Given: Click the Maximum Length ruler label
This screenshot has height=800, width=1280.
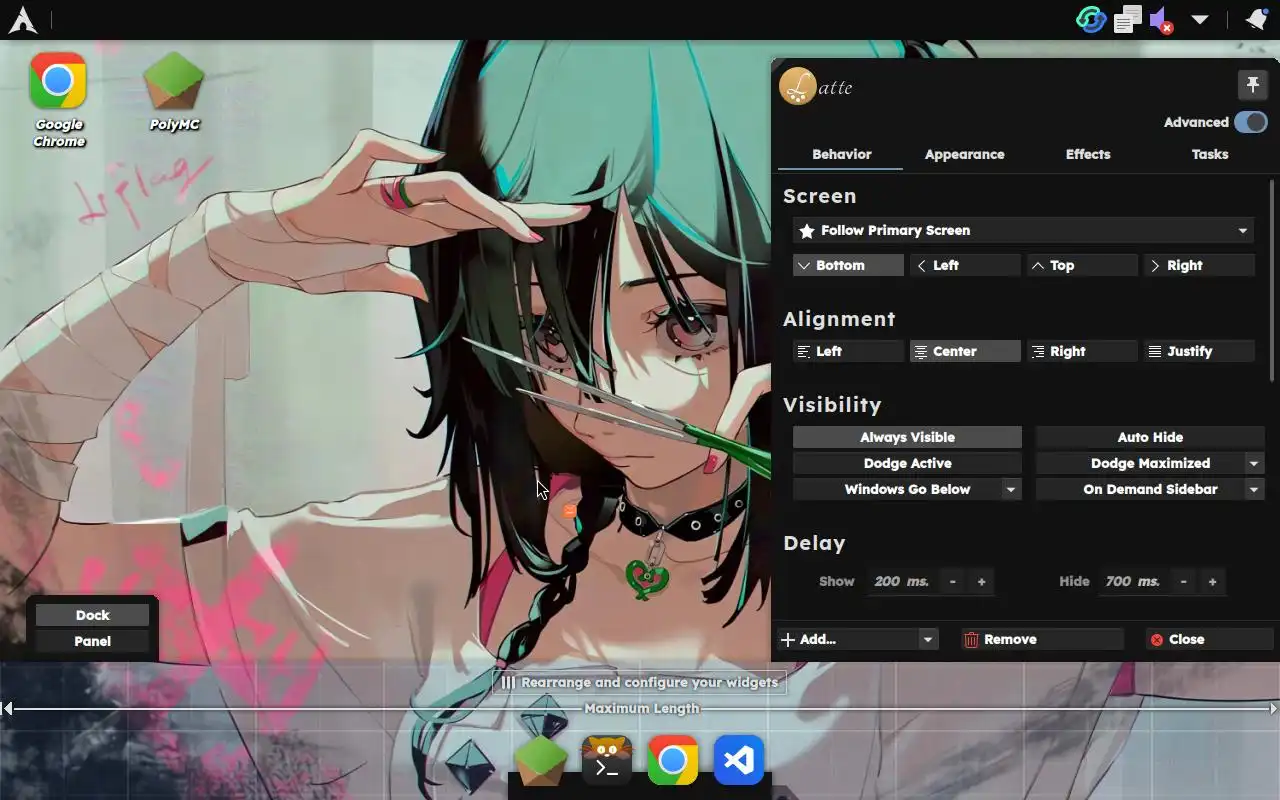Looking at the screenshot, I should (642, 708).
